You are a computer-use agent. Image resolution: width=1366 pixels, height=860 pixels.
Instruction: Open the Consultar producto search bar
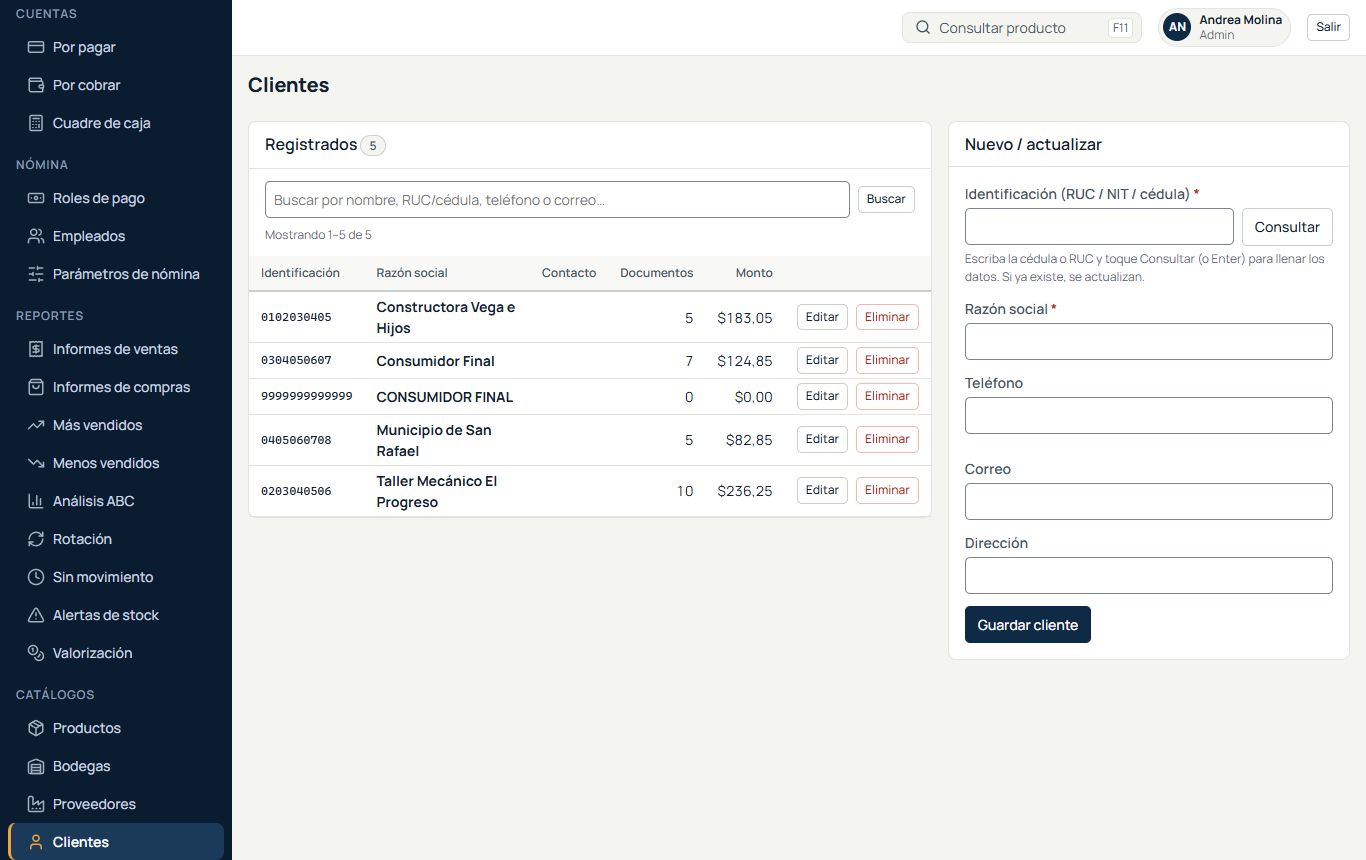[1022, 28]
